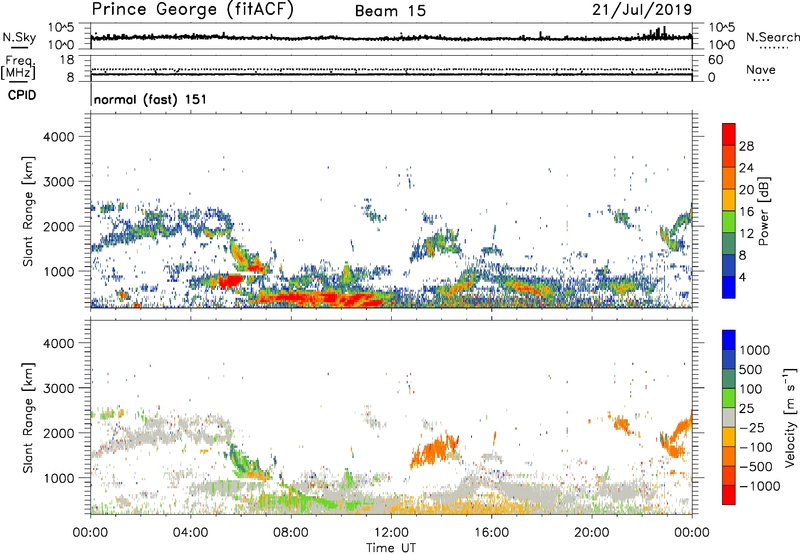Click the '12:00' time axis tick label
This screenshot has height=554, width=800.
tap(391, 533)
